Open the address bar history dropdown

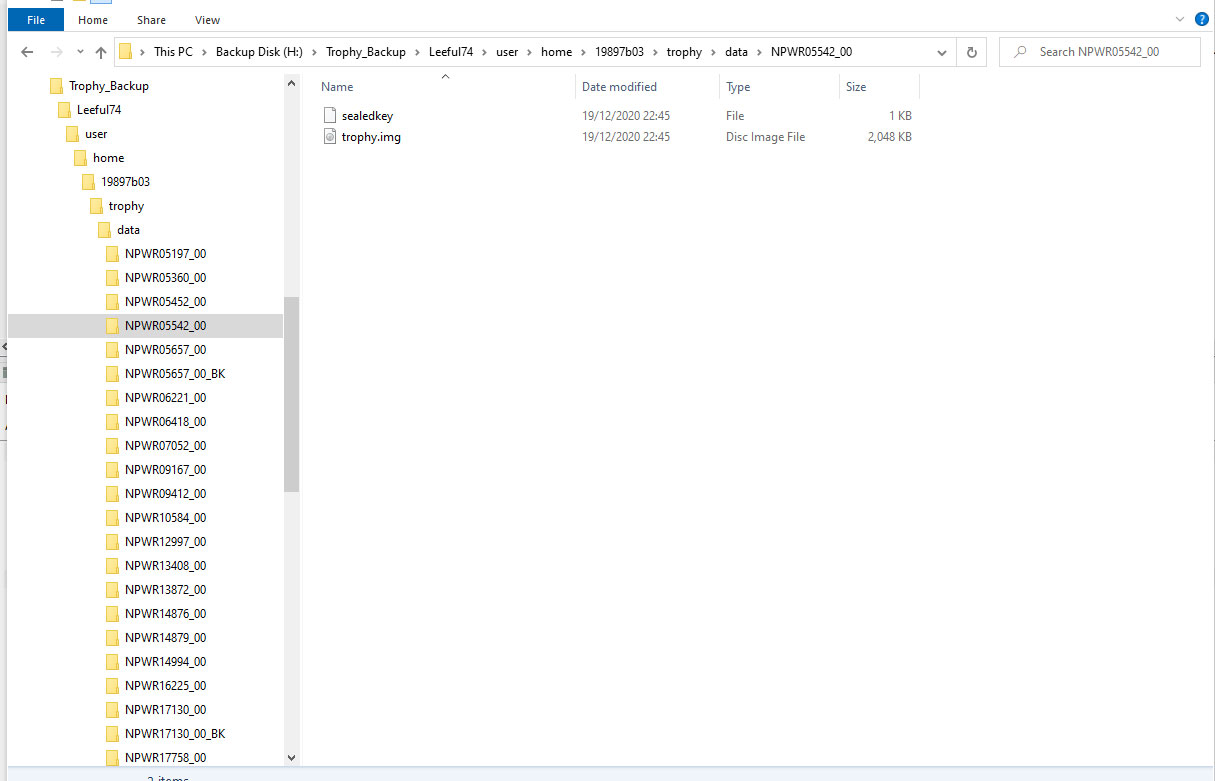(x=942, y=52)
